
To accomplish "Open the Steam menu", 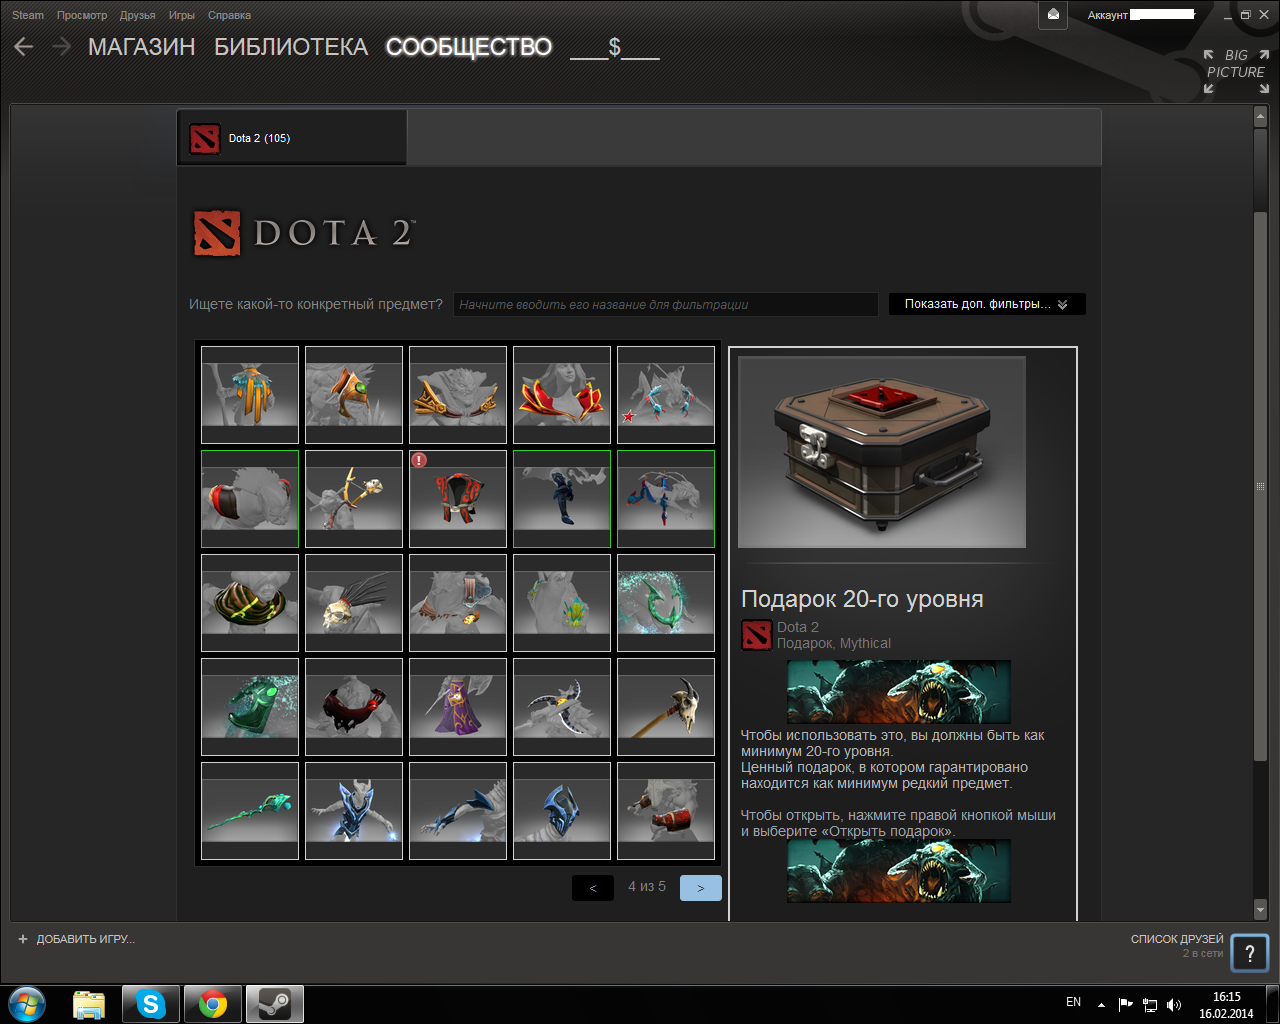I will pos(28,15).
